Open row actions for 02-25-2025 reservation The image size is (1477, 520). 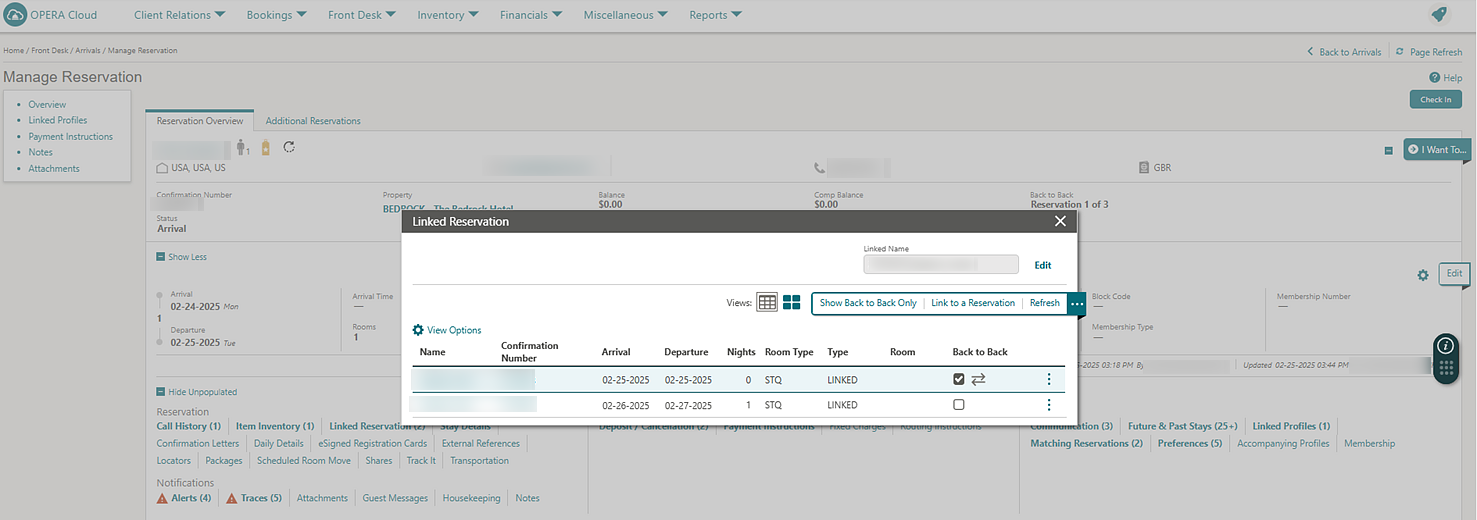point(1048,379)
